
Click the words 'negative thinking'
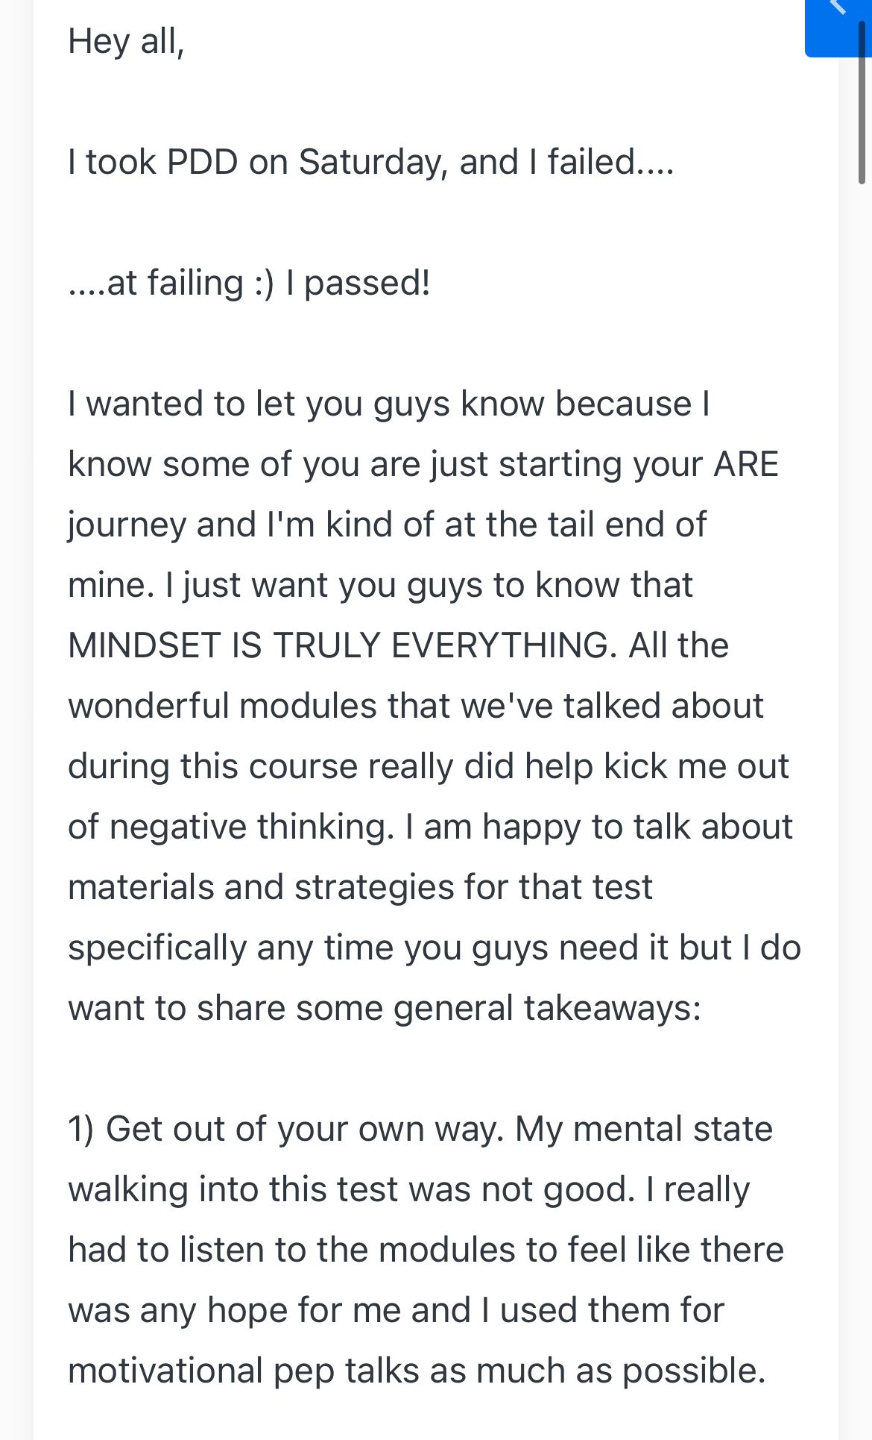point(251,827)
